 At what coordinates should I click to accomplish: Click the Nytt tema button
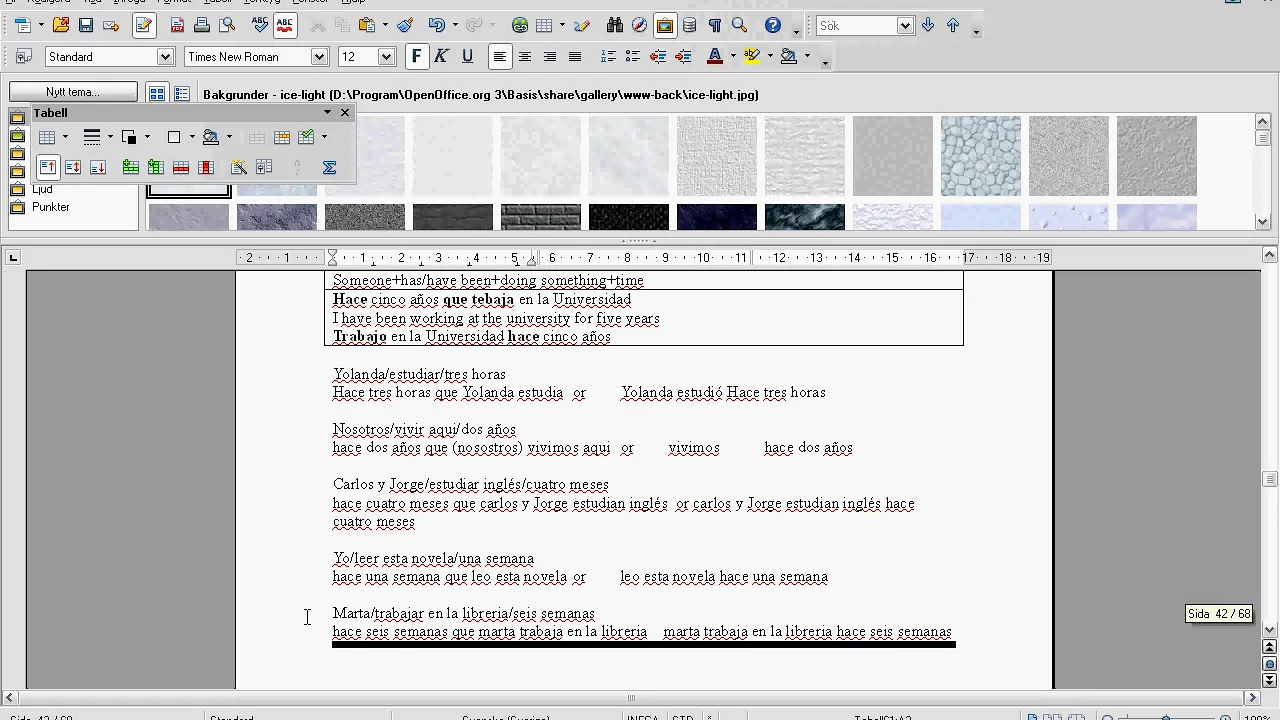(x=73, y=92)
